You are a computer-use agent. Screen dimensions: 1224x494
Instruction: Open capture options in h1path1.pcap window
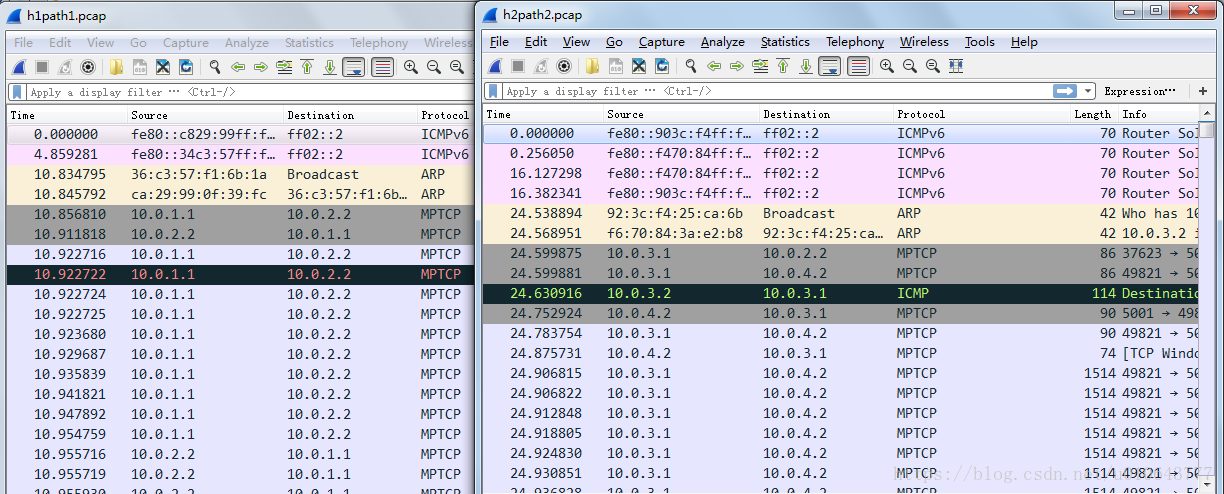(x=88, y=67)
